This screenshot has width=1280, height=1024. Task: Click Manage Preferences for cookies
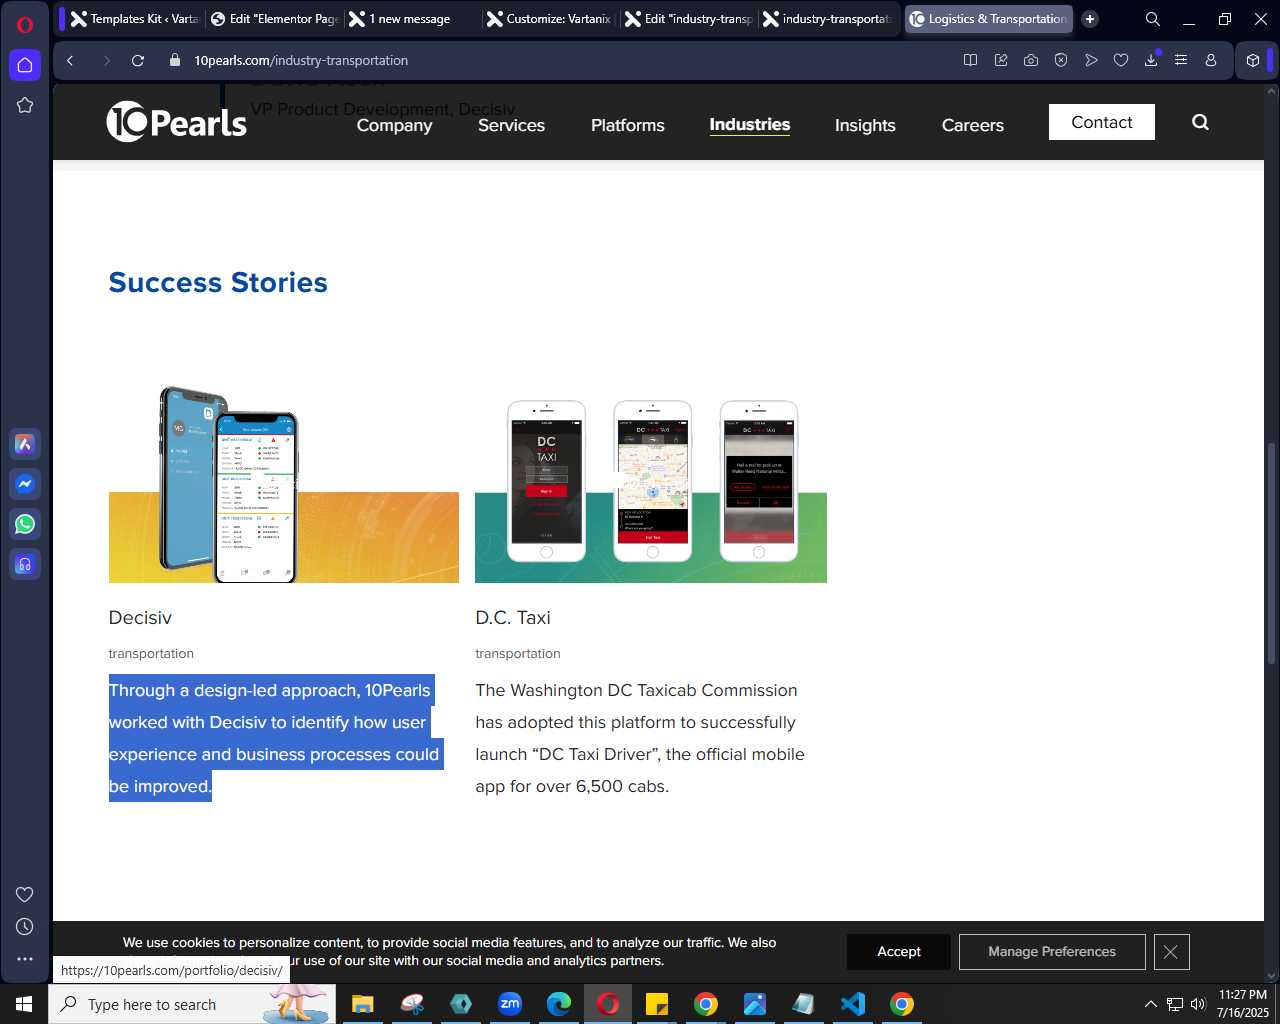pos(1052,952)
